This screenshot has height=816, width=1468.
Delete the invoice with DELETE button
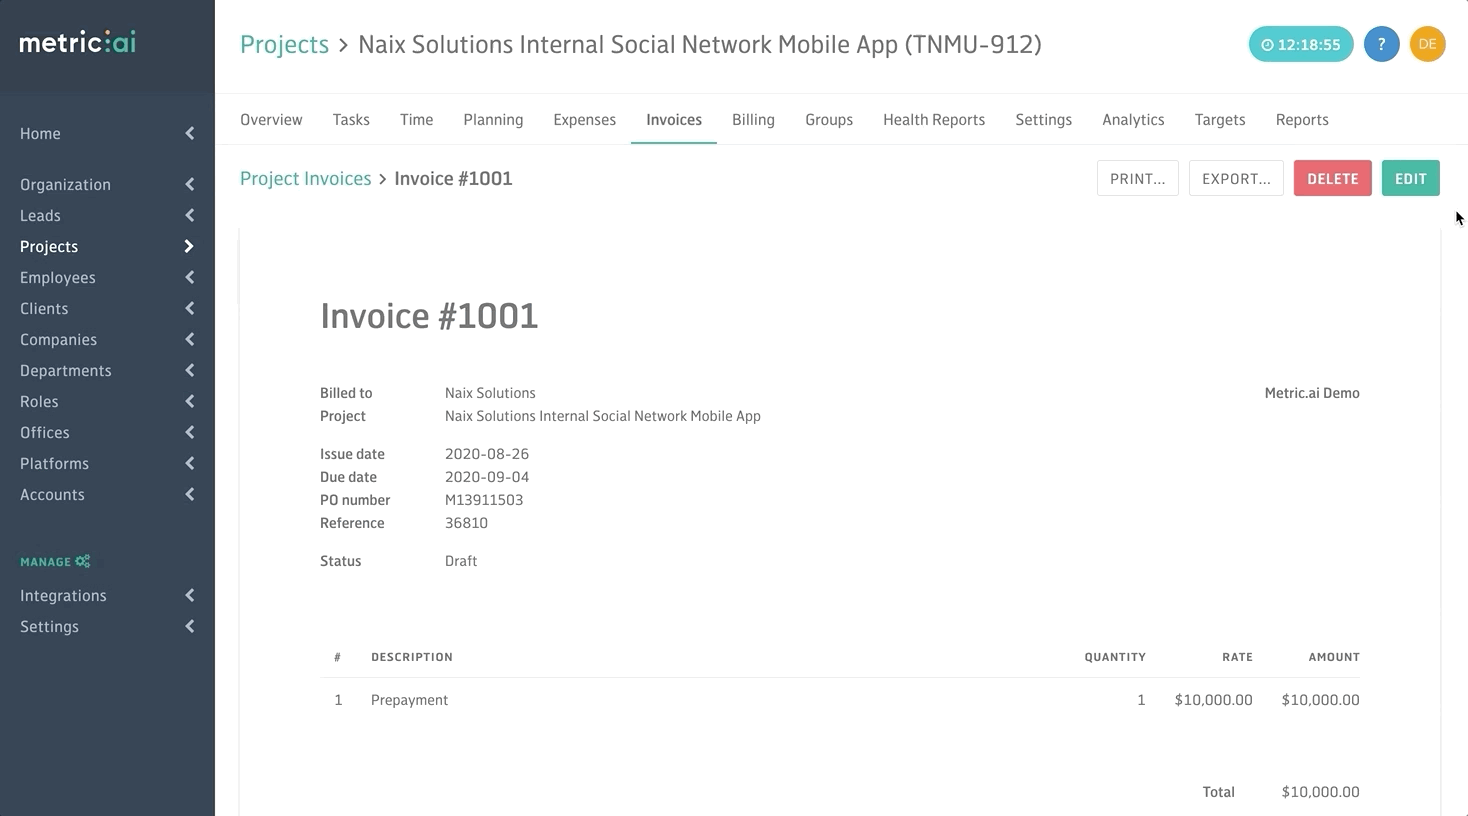point(1332,178)
